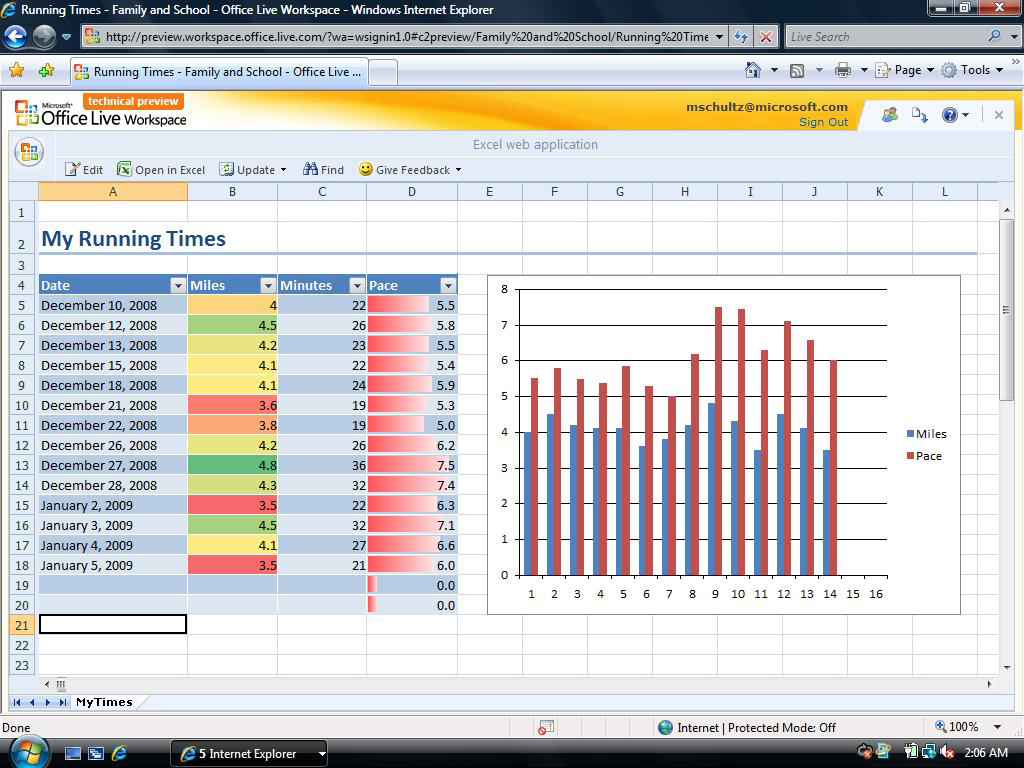Click the Windows Start button

click(27, 752)
